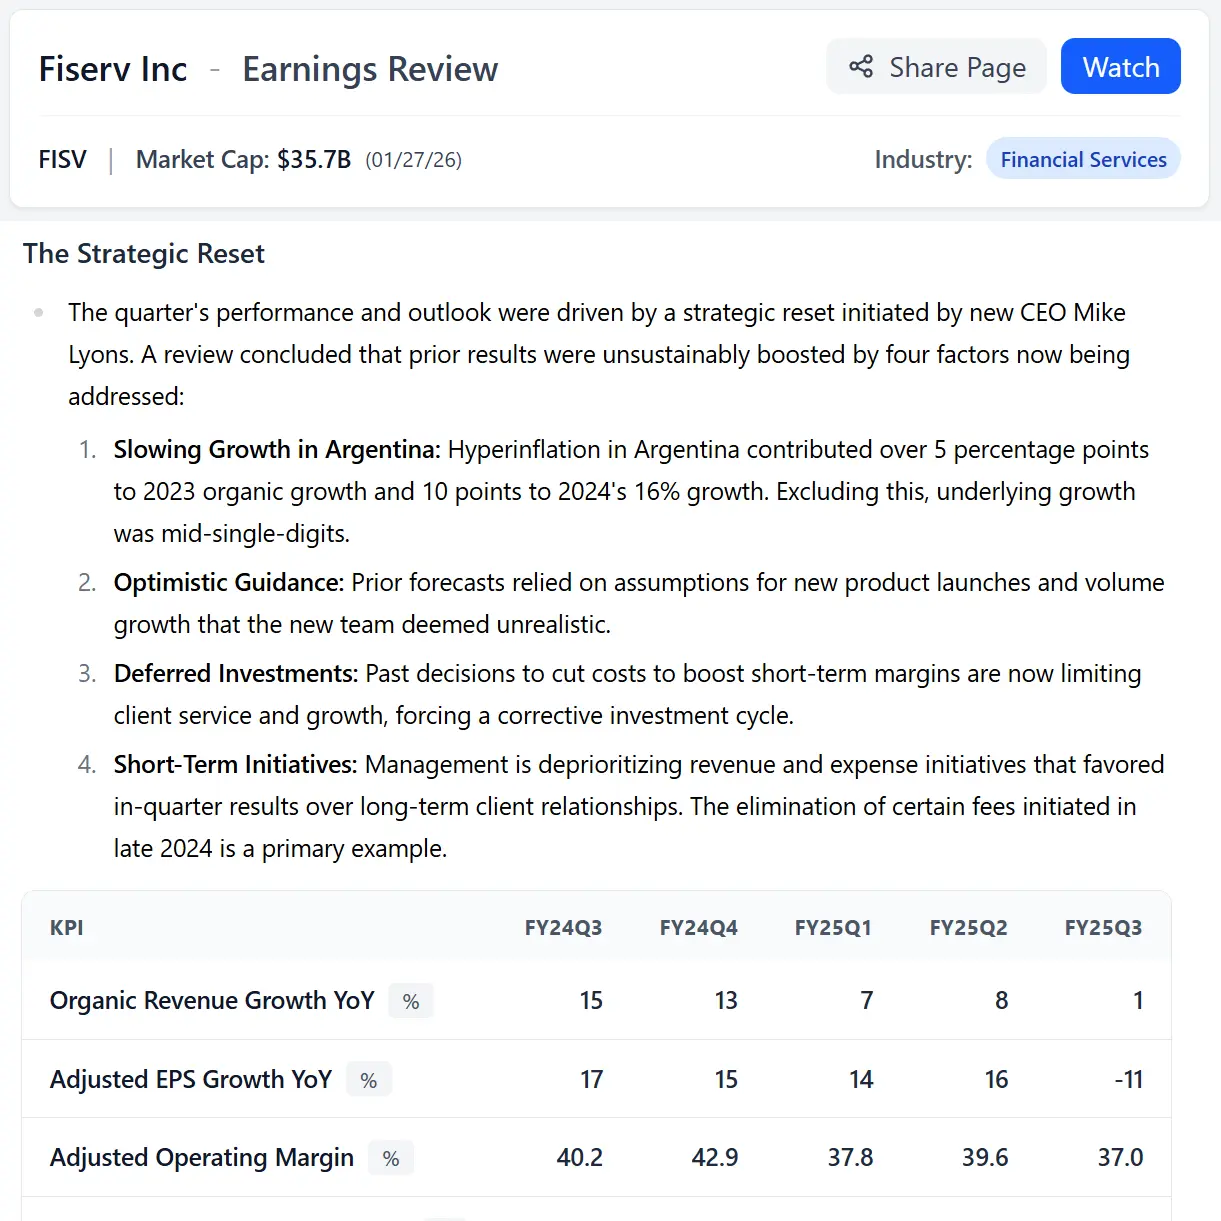This screenshot has height=1221, width=1221.
Task: Click the FISV ticker symbol
Action: pos(62,159)
